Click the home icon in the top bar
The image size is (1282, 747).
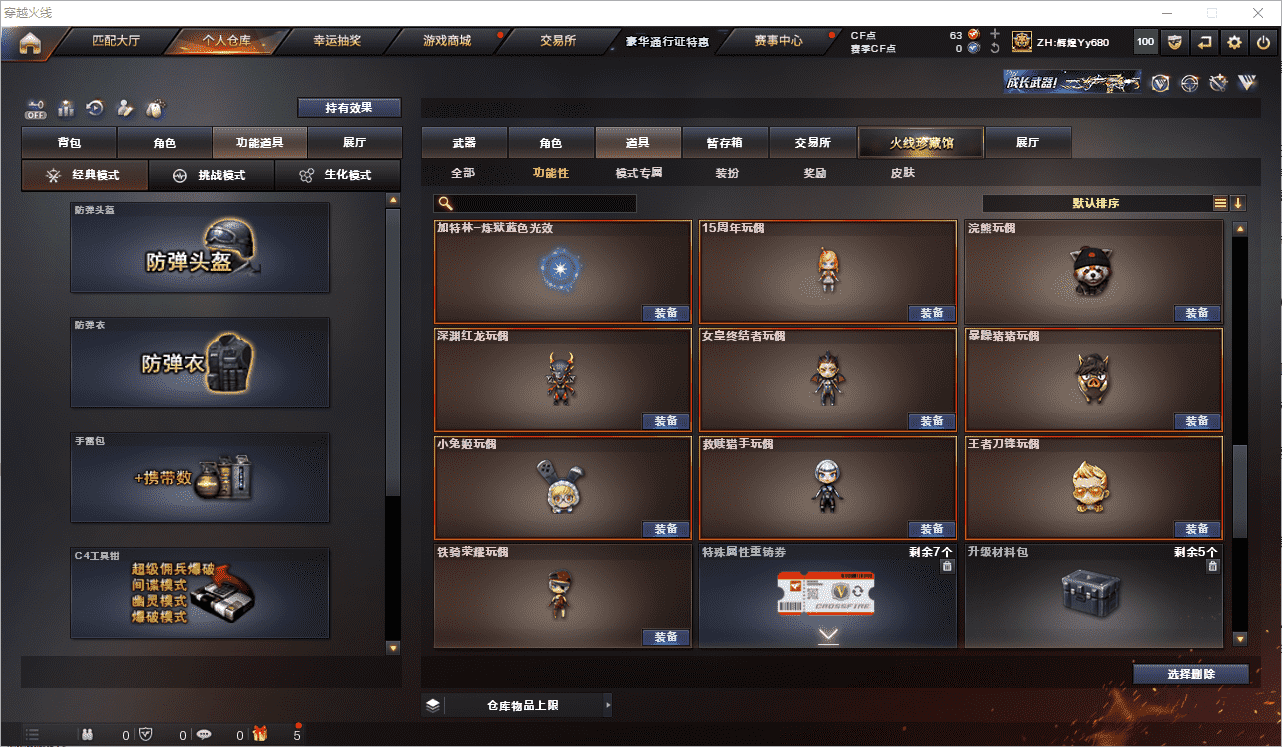tap(31, 42)
